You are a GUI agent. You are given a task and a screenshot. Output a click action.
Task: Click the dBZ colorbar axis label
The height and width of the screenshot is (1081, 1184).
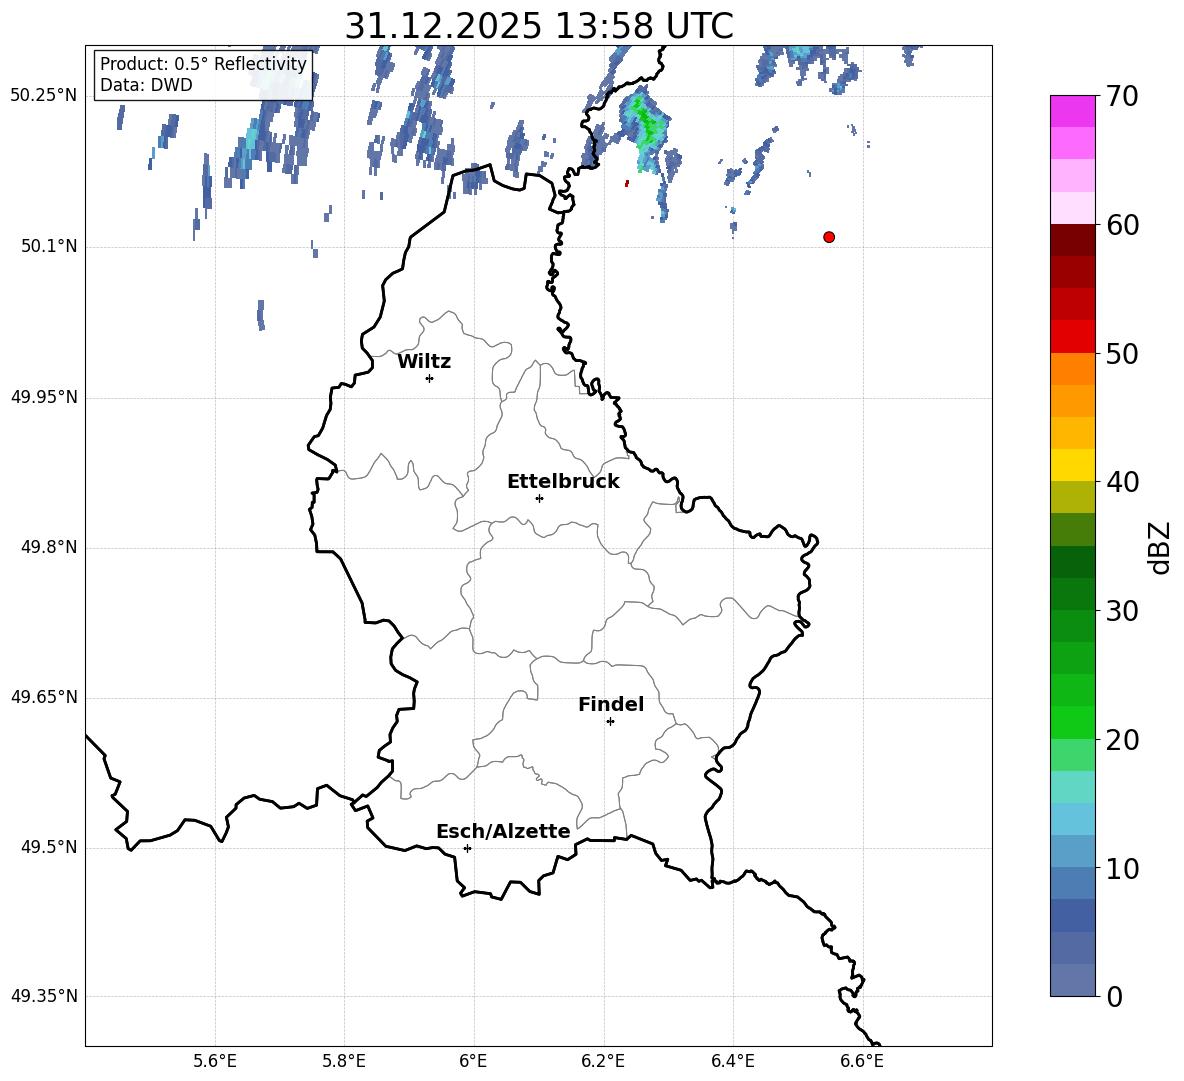coord(1160,547)
